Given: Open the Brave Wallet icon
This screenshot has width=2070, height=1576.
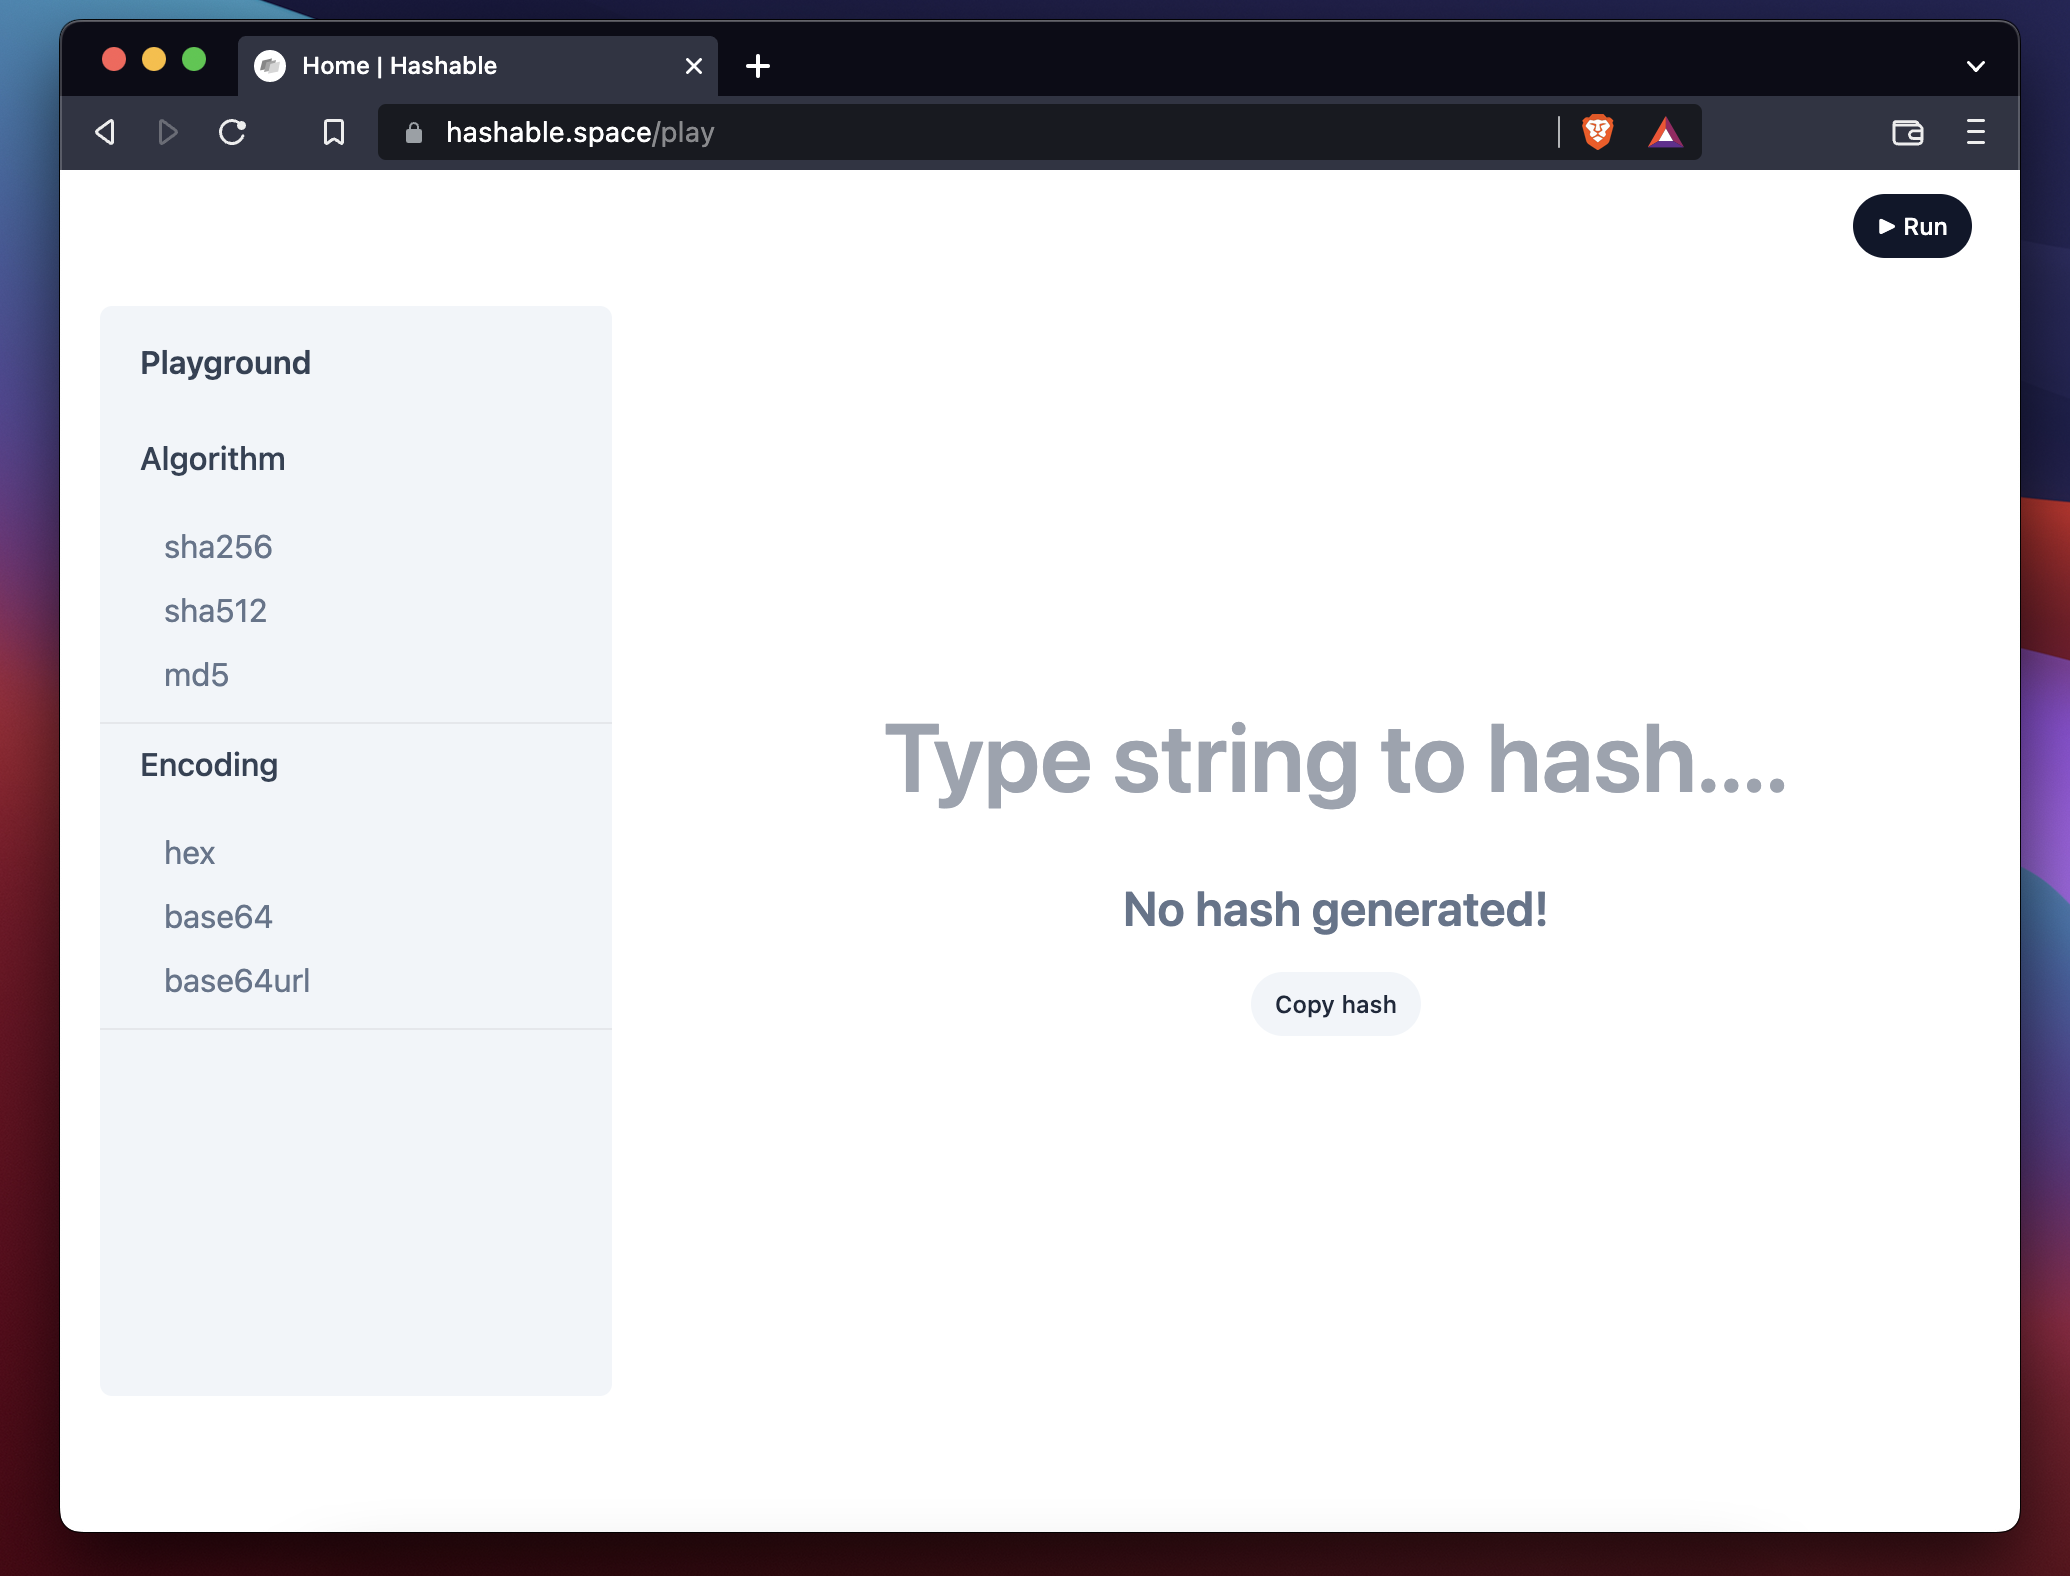Looking at the screenshot, I should click(1908, 132).
